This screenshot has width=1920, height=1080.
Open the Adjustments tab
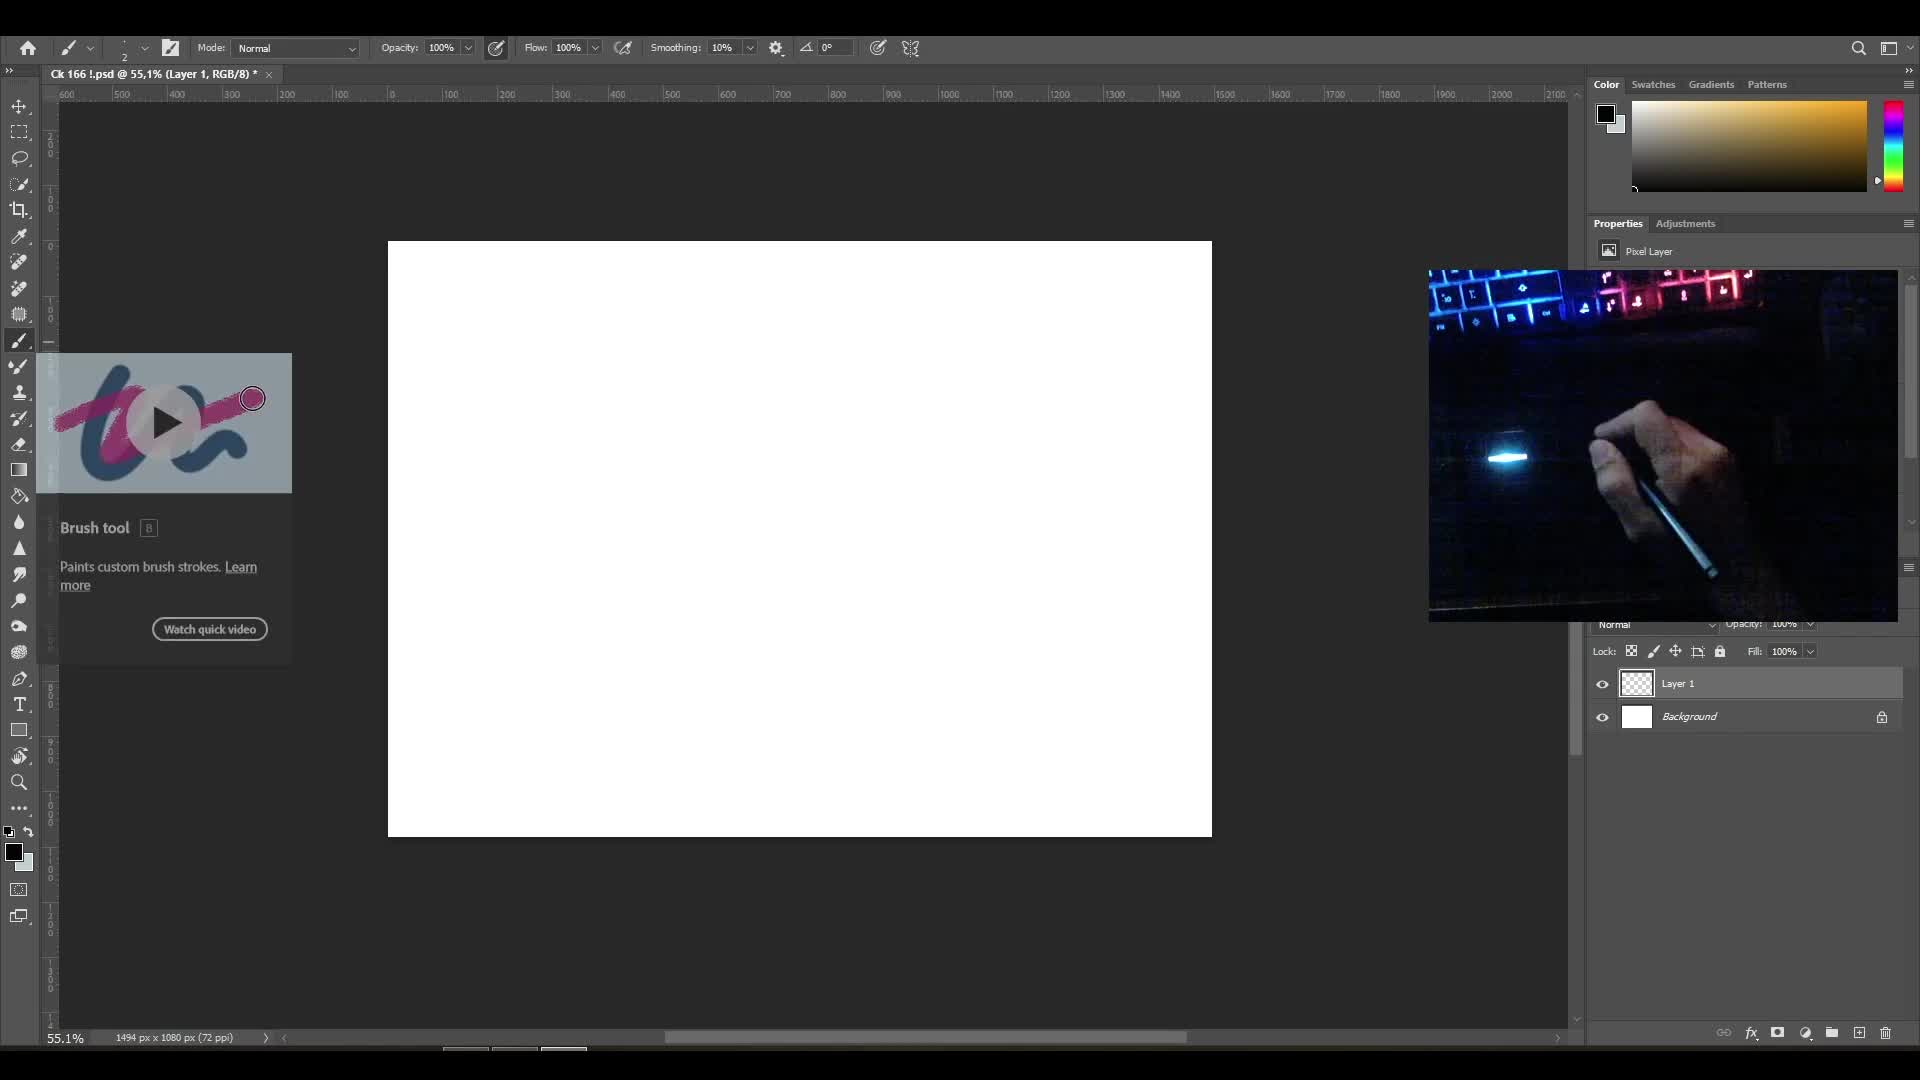[1685, 224]
